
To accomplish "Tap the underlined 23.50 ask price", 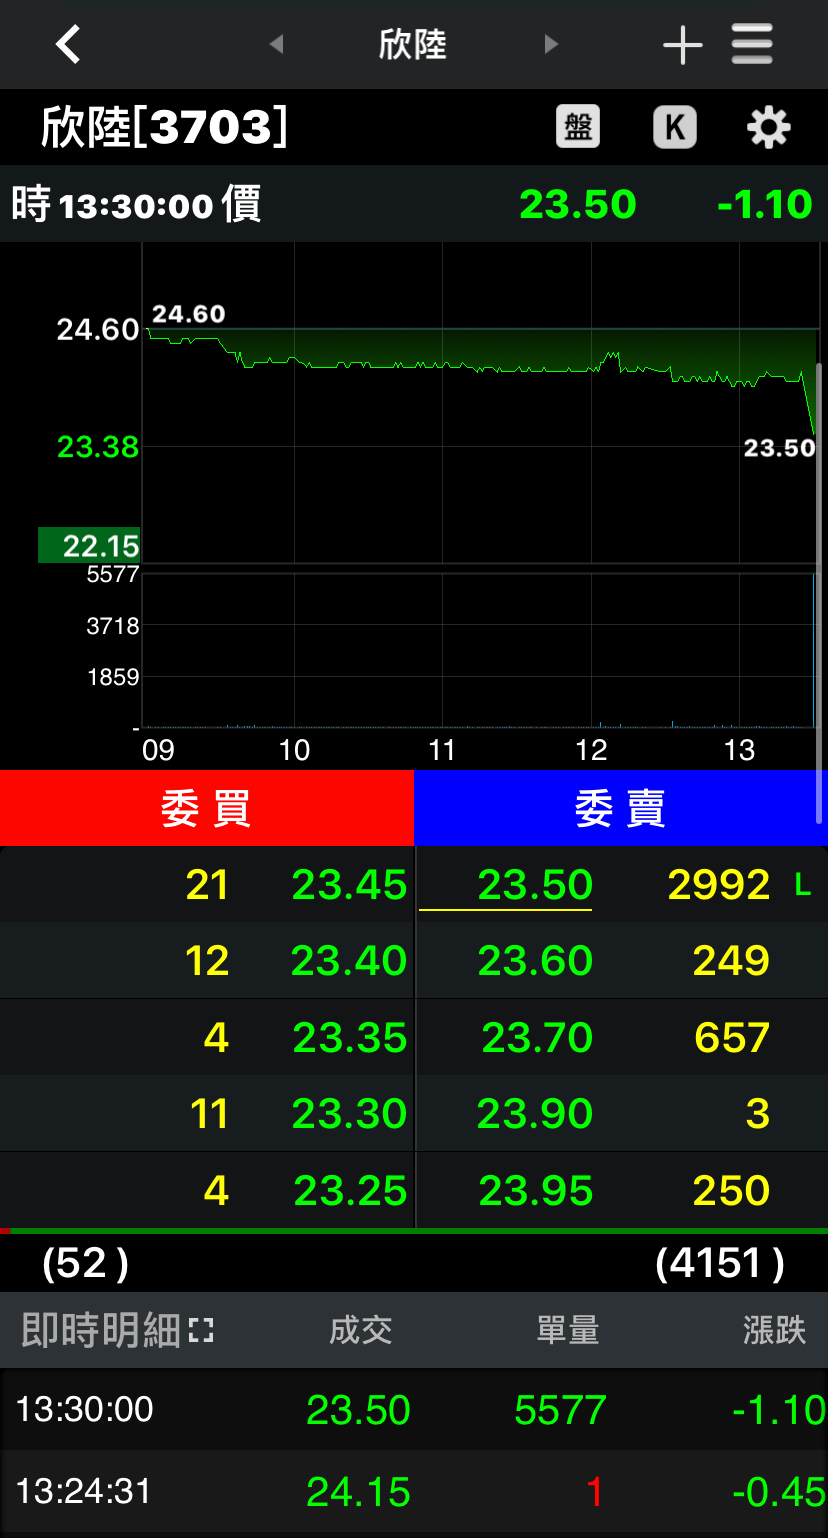I will (534, 885).
